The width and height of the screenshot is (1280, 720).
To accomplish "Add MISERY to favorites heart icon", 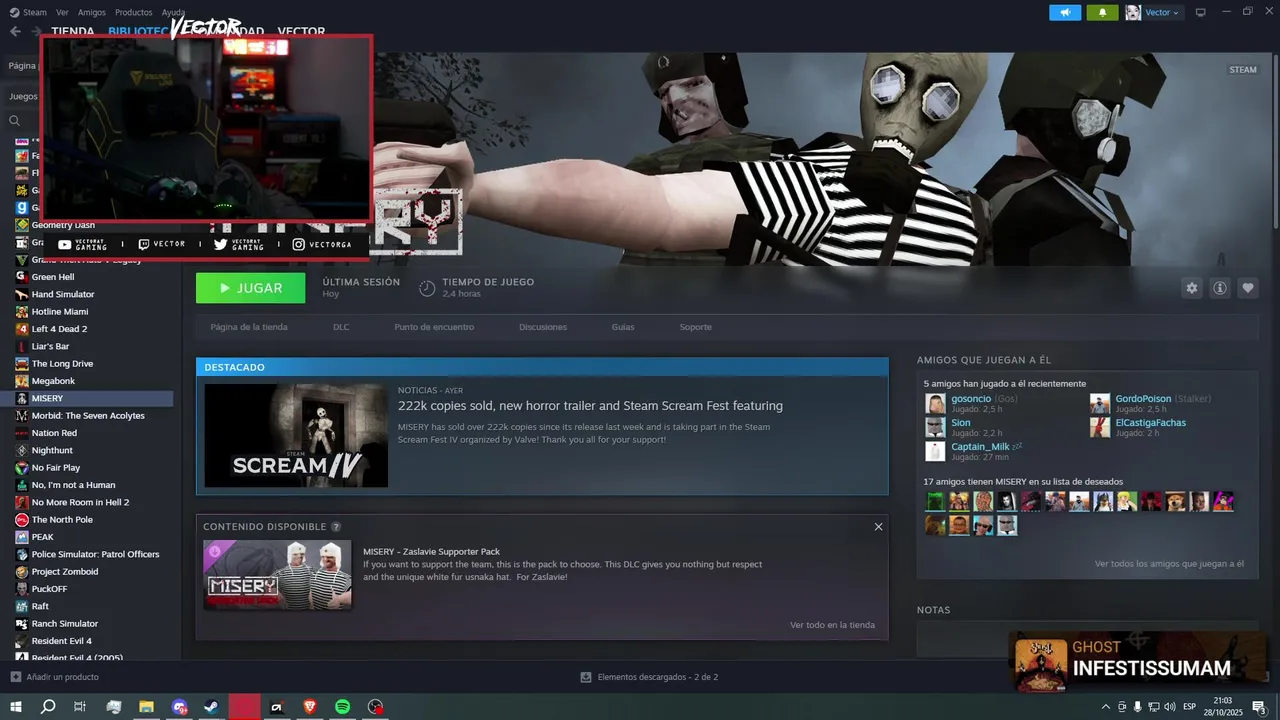I will pos(1248,288).
